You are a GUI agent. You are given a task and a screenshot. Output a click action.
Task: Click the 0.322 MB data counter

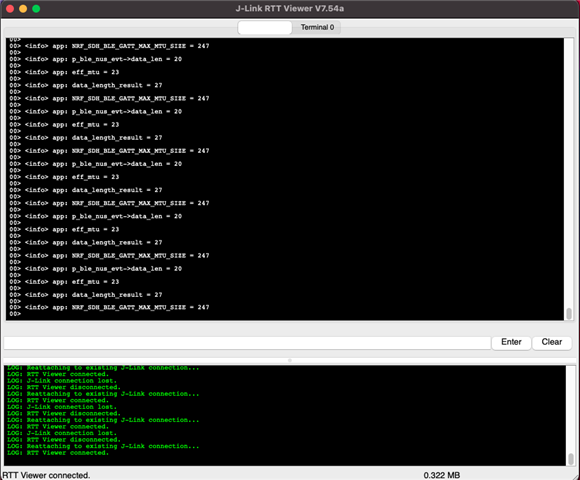[x=442, y=475]
